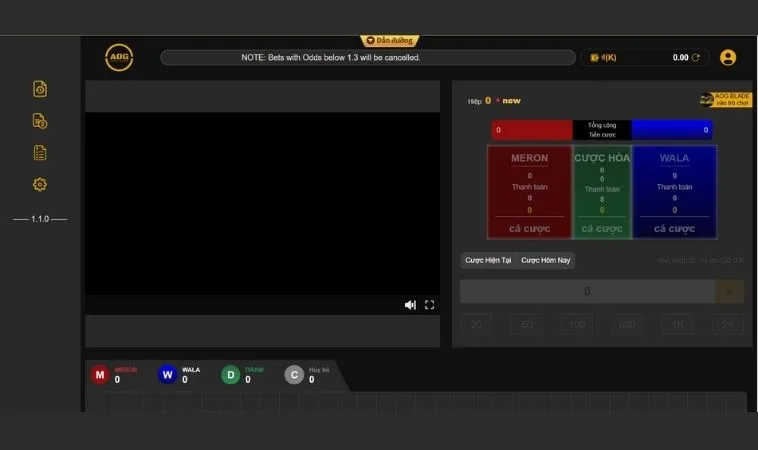This screenshot has width=758, height=450.
Task: Mute the video player sound
Action: [410, 305]
